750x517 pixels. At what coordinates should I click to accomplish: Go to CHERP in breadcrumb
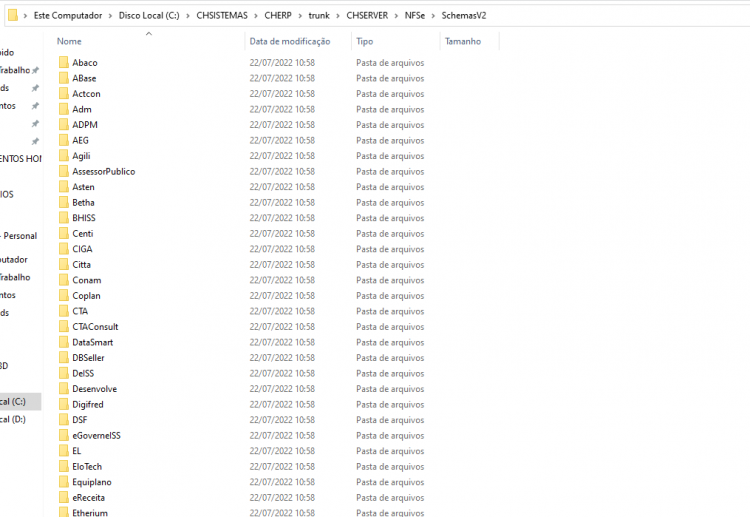(x=278, y=15)
